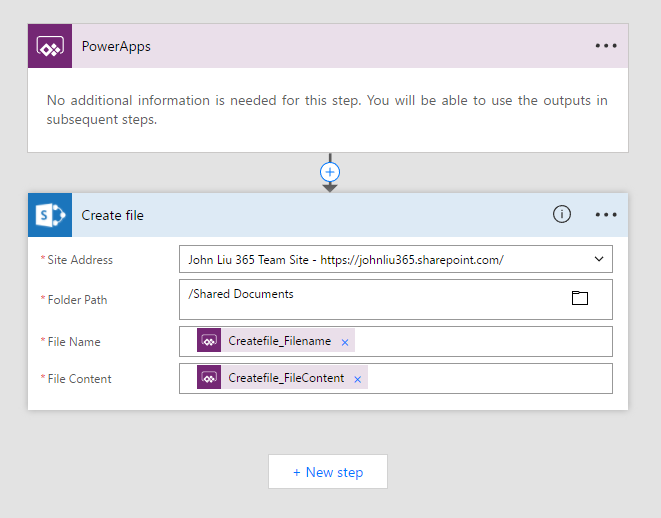
Task: Show info for the Create file action
Action: [562, 215]
